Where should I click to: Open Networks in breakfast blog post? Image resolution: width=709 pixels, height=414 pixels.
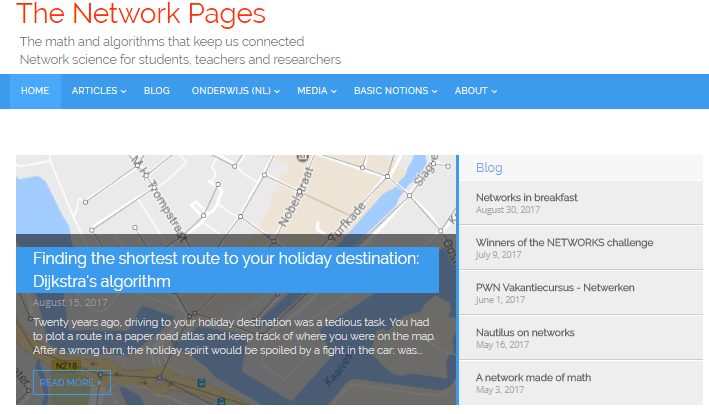coord(526,198)
